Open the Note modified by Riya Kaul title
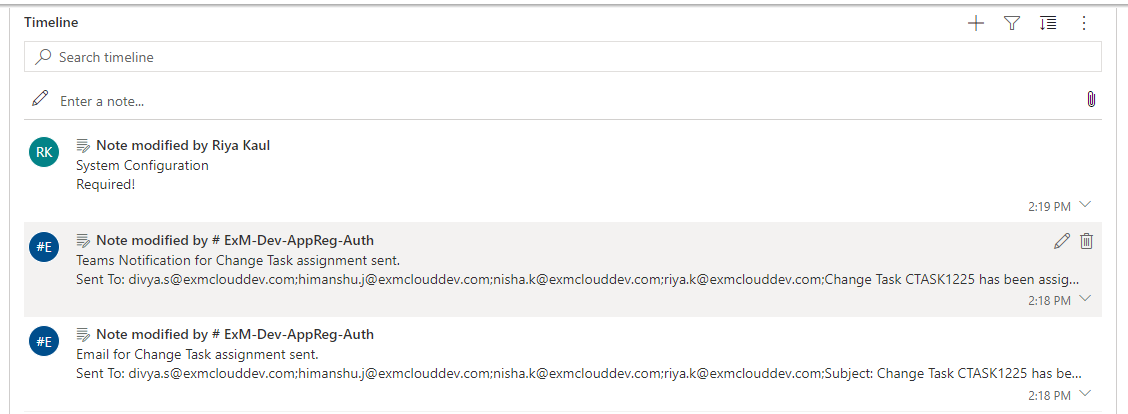The image size is (1128, 414). point(183,145)
